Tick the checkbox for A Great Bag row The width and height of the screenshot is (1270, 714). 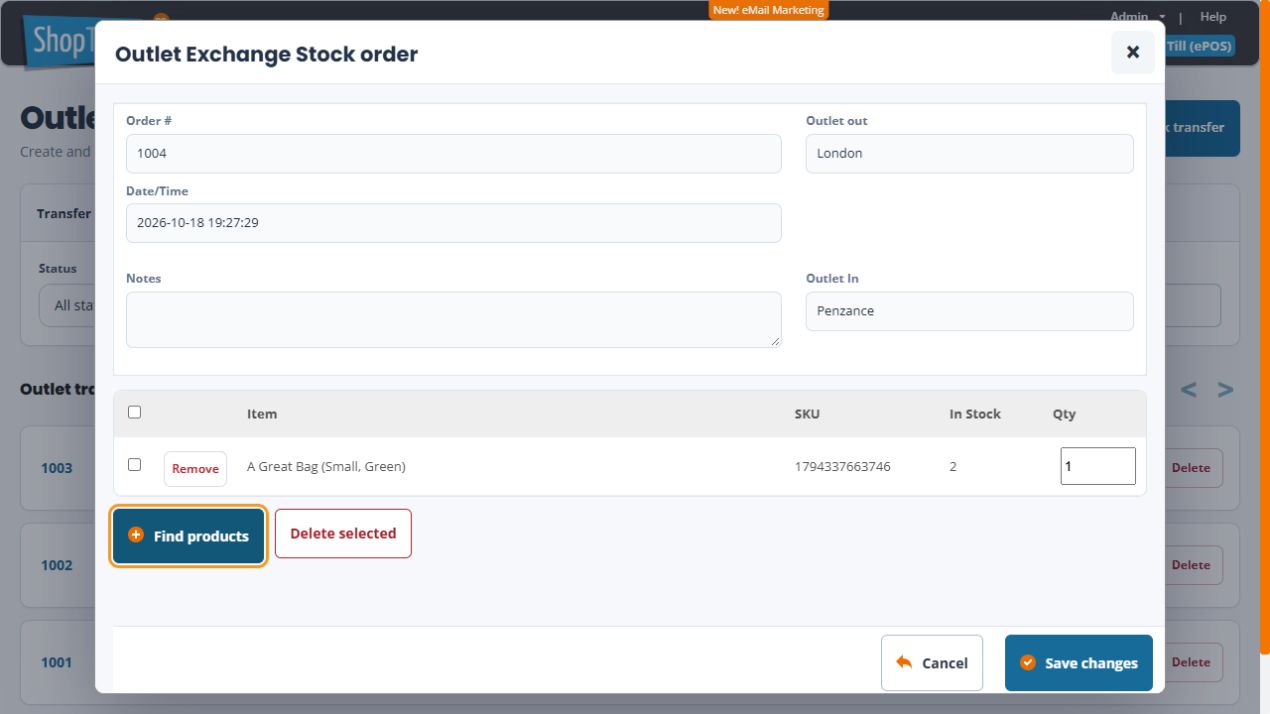tap(135, 465)
